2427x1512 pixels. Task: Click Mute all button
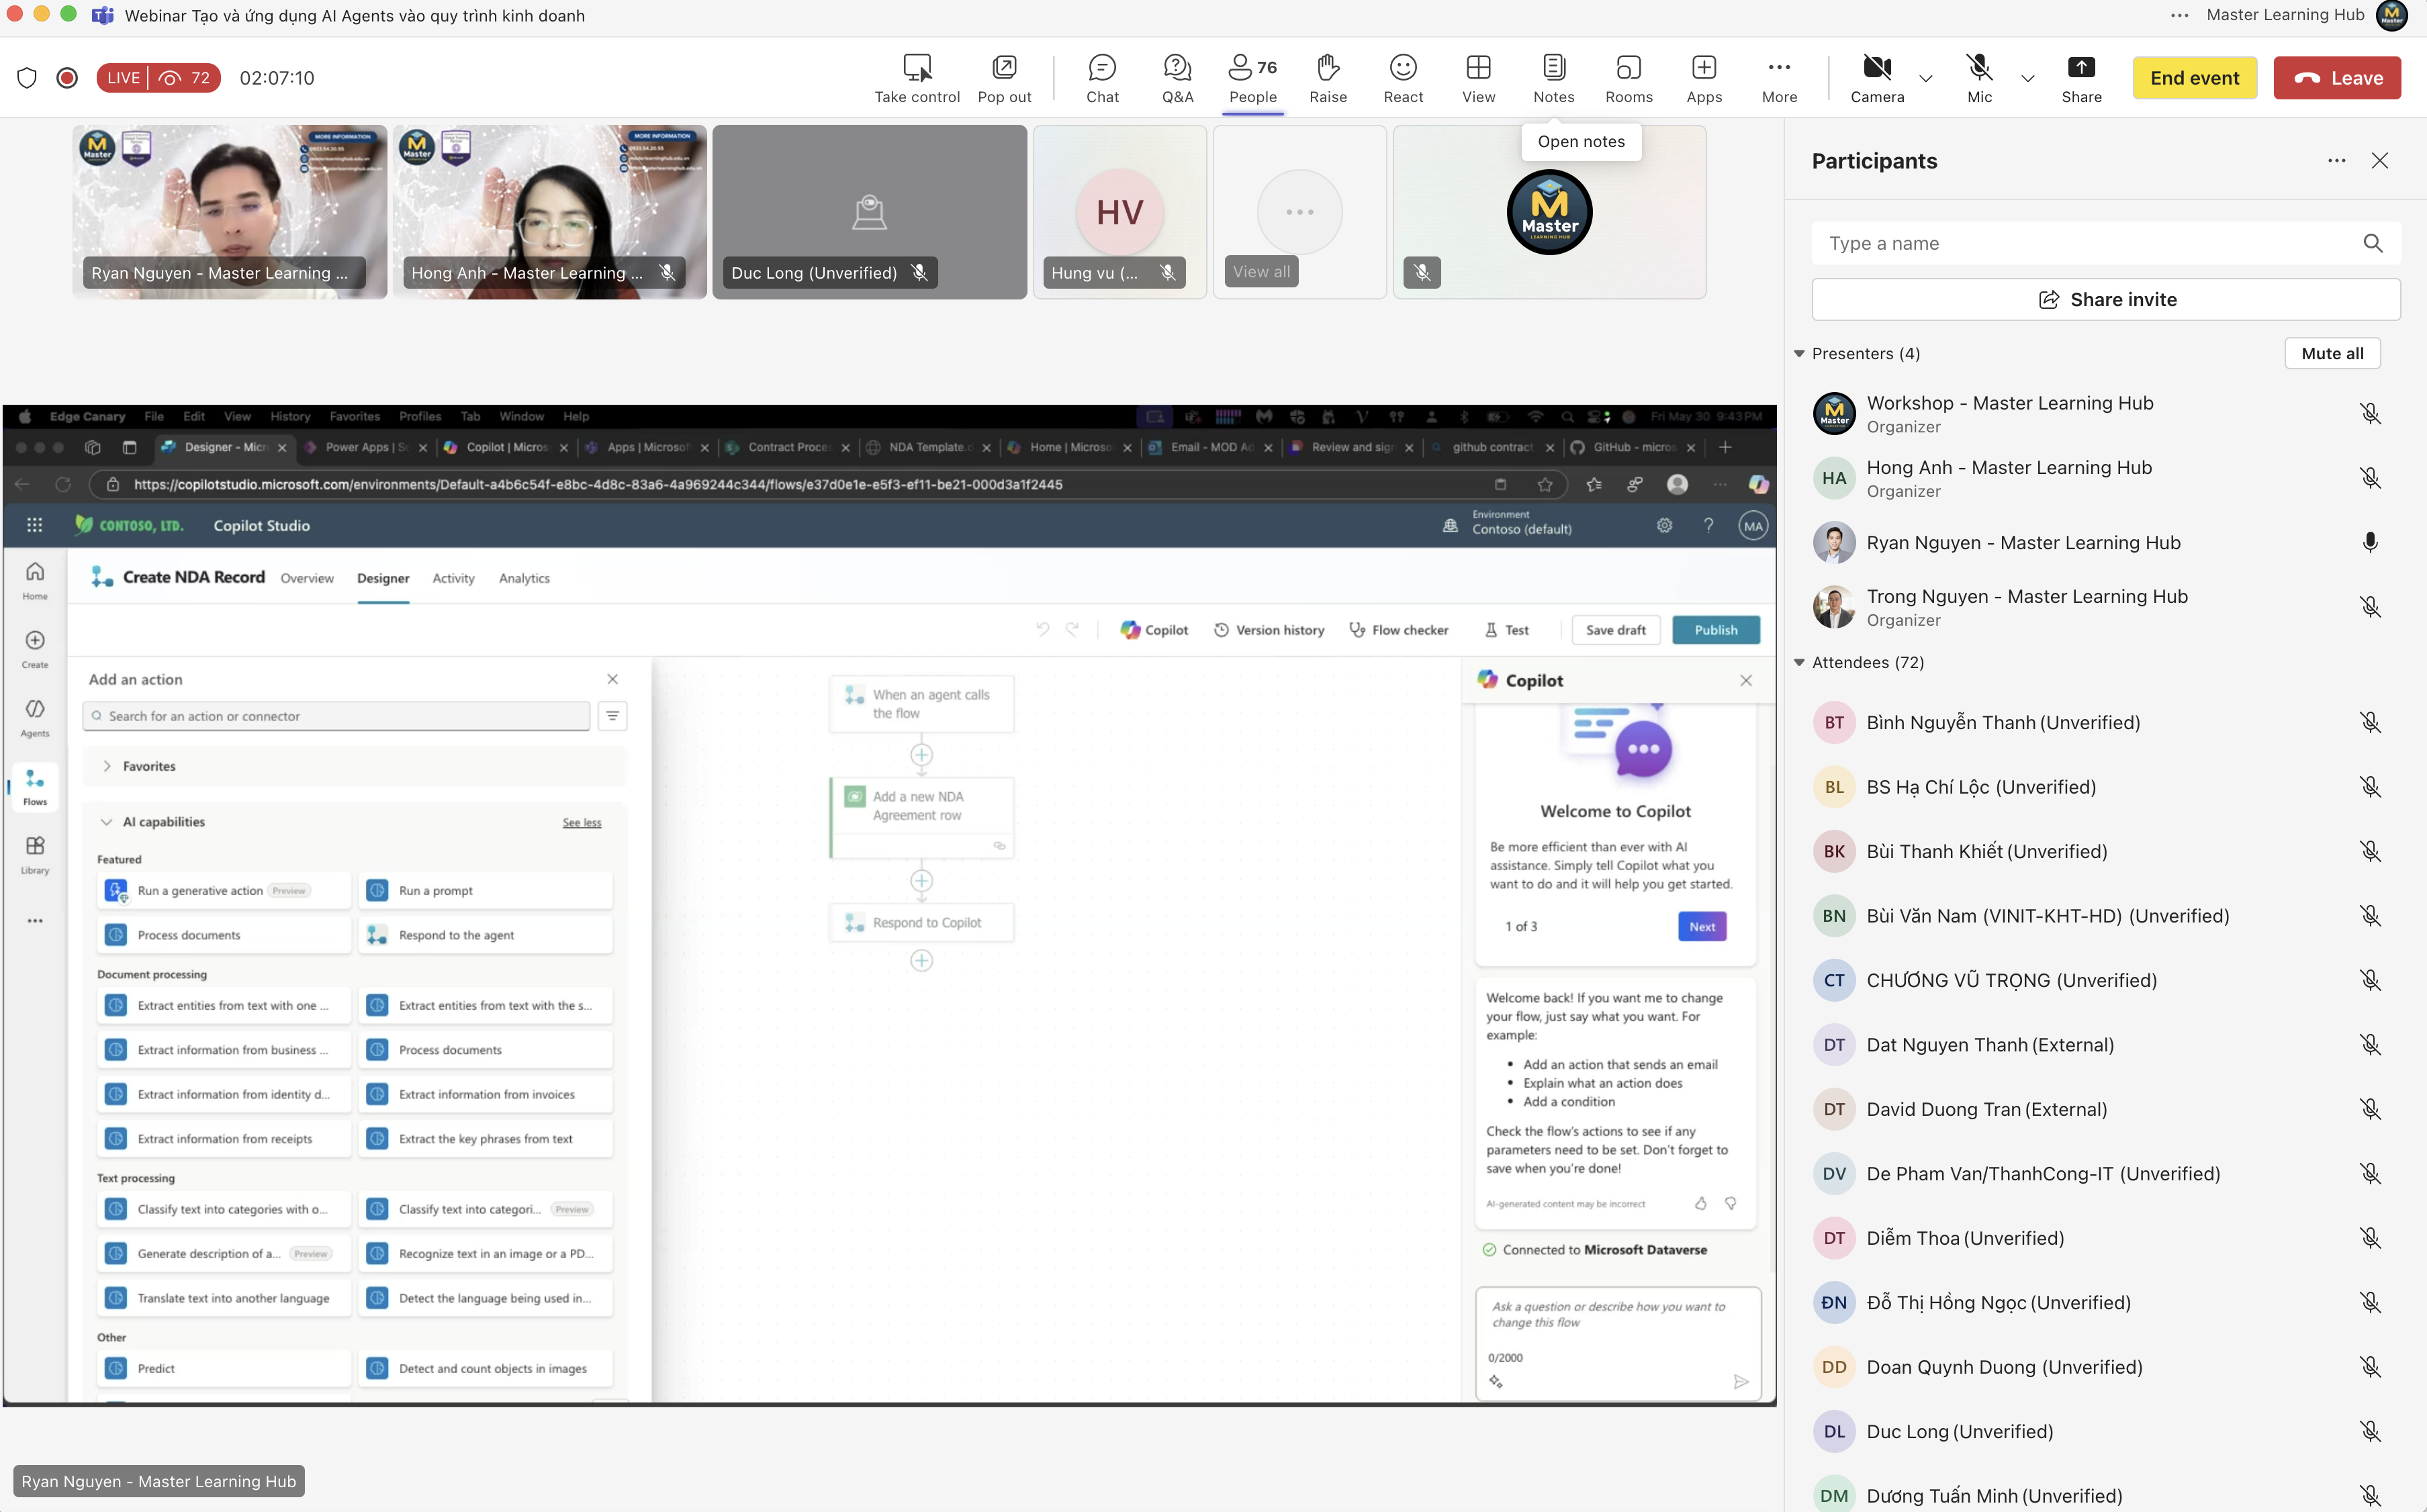(2332, 354)
